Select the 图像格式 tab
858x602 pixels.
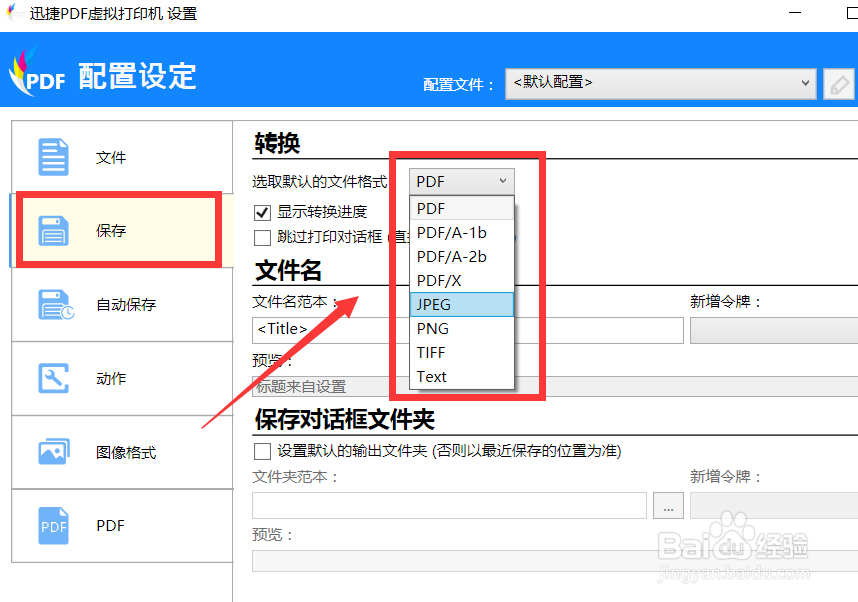[122, 452]
